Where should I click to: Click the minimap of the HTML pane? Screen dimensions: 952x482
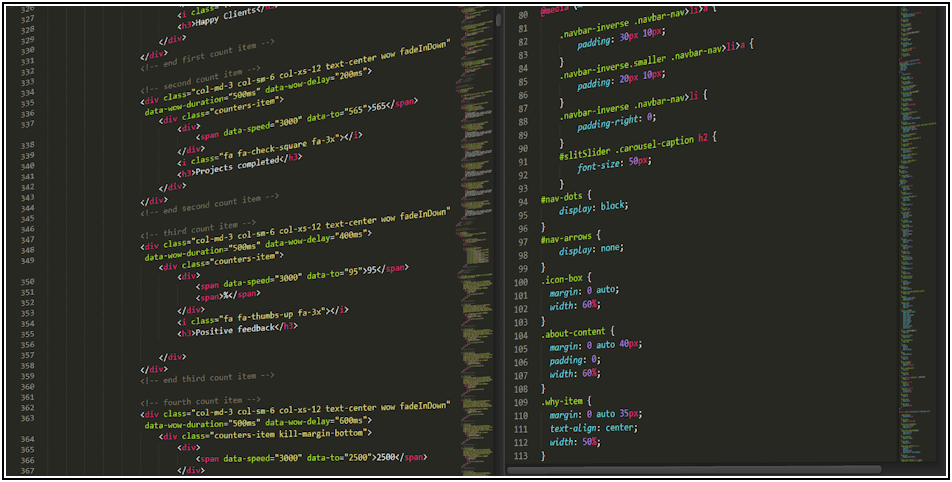(x=475, y=240)
